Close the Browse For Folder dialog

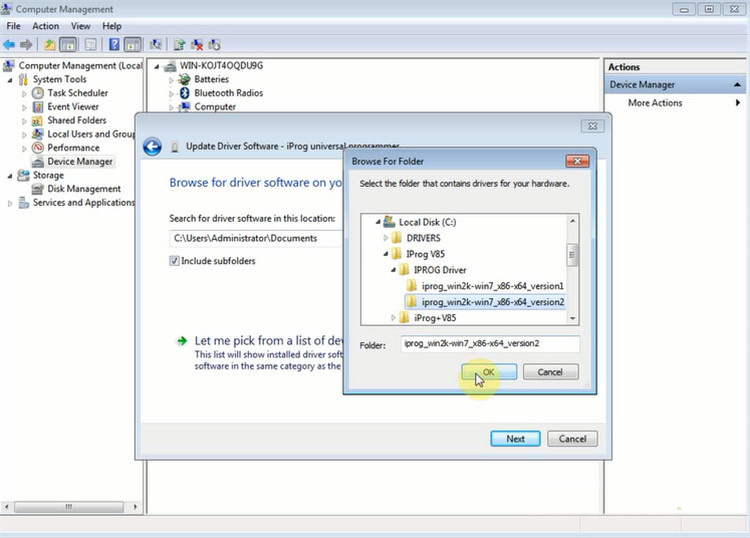point(577,161)
